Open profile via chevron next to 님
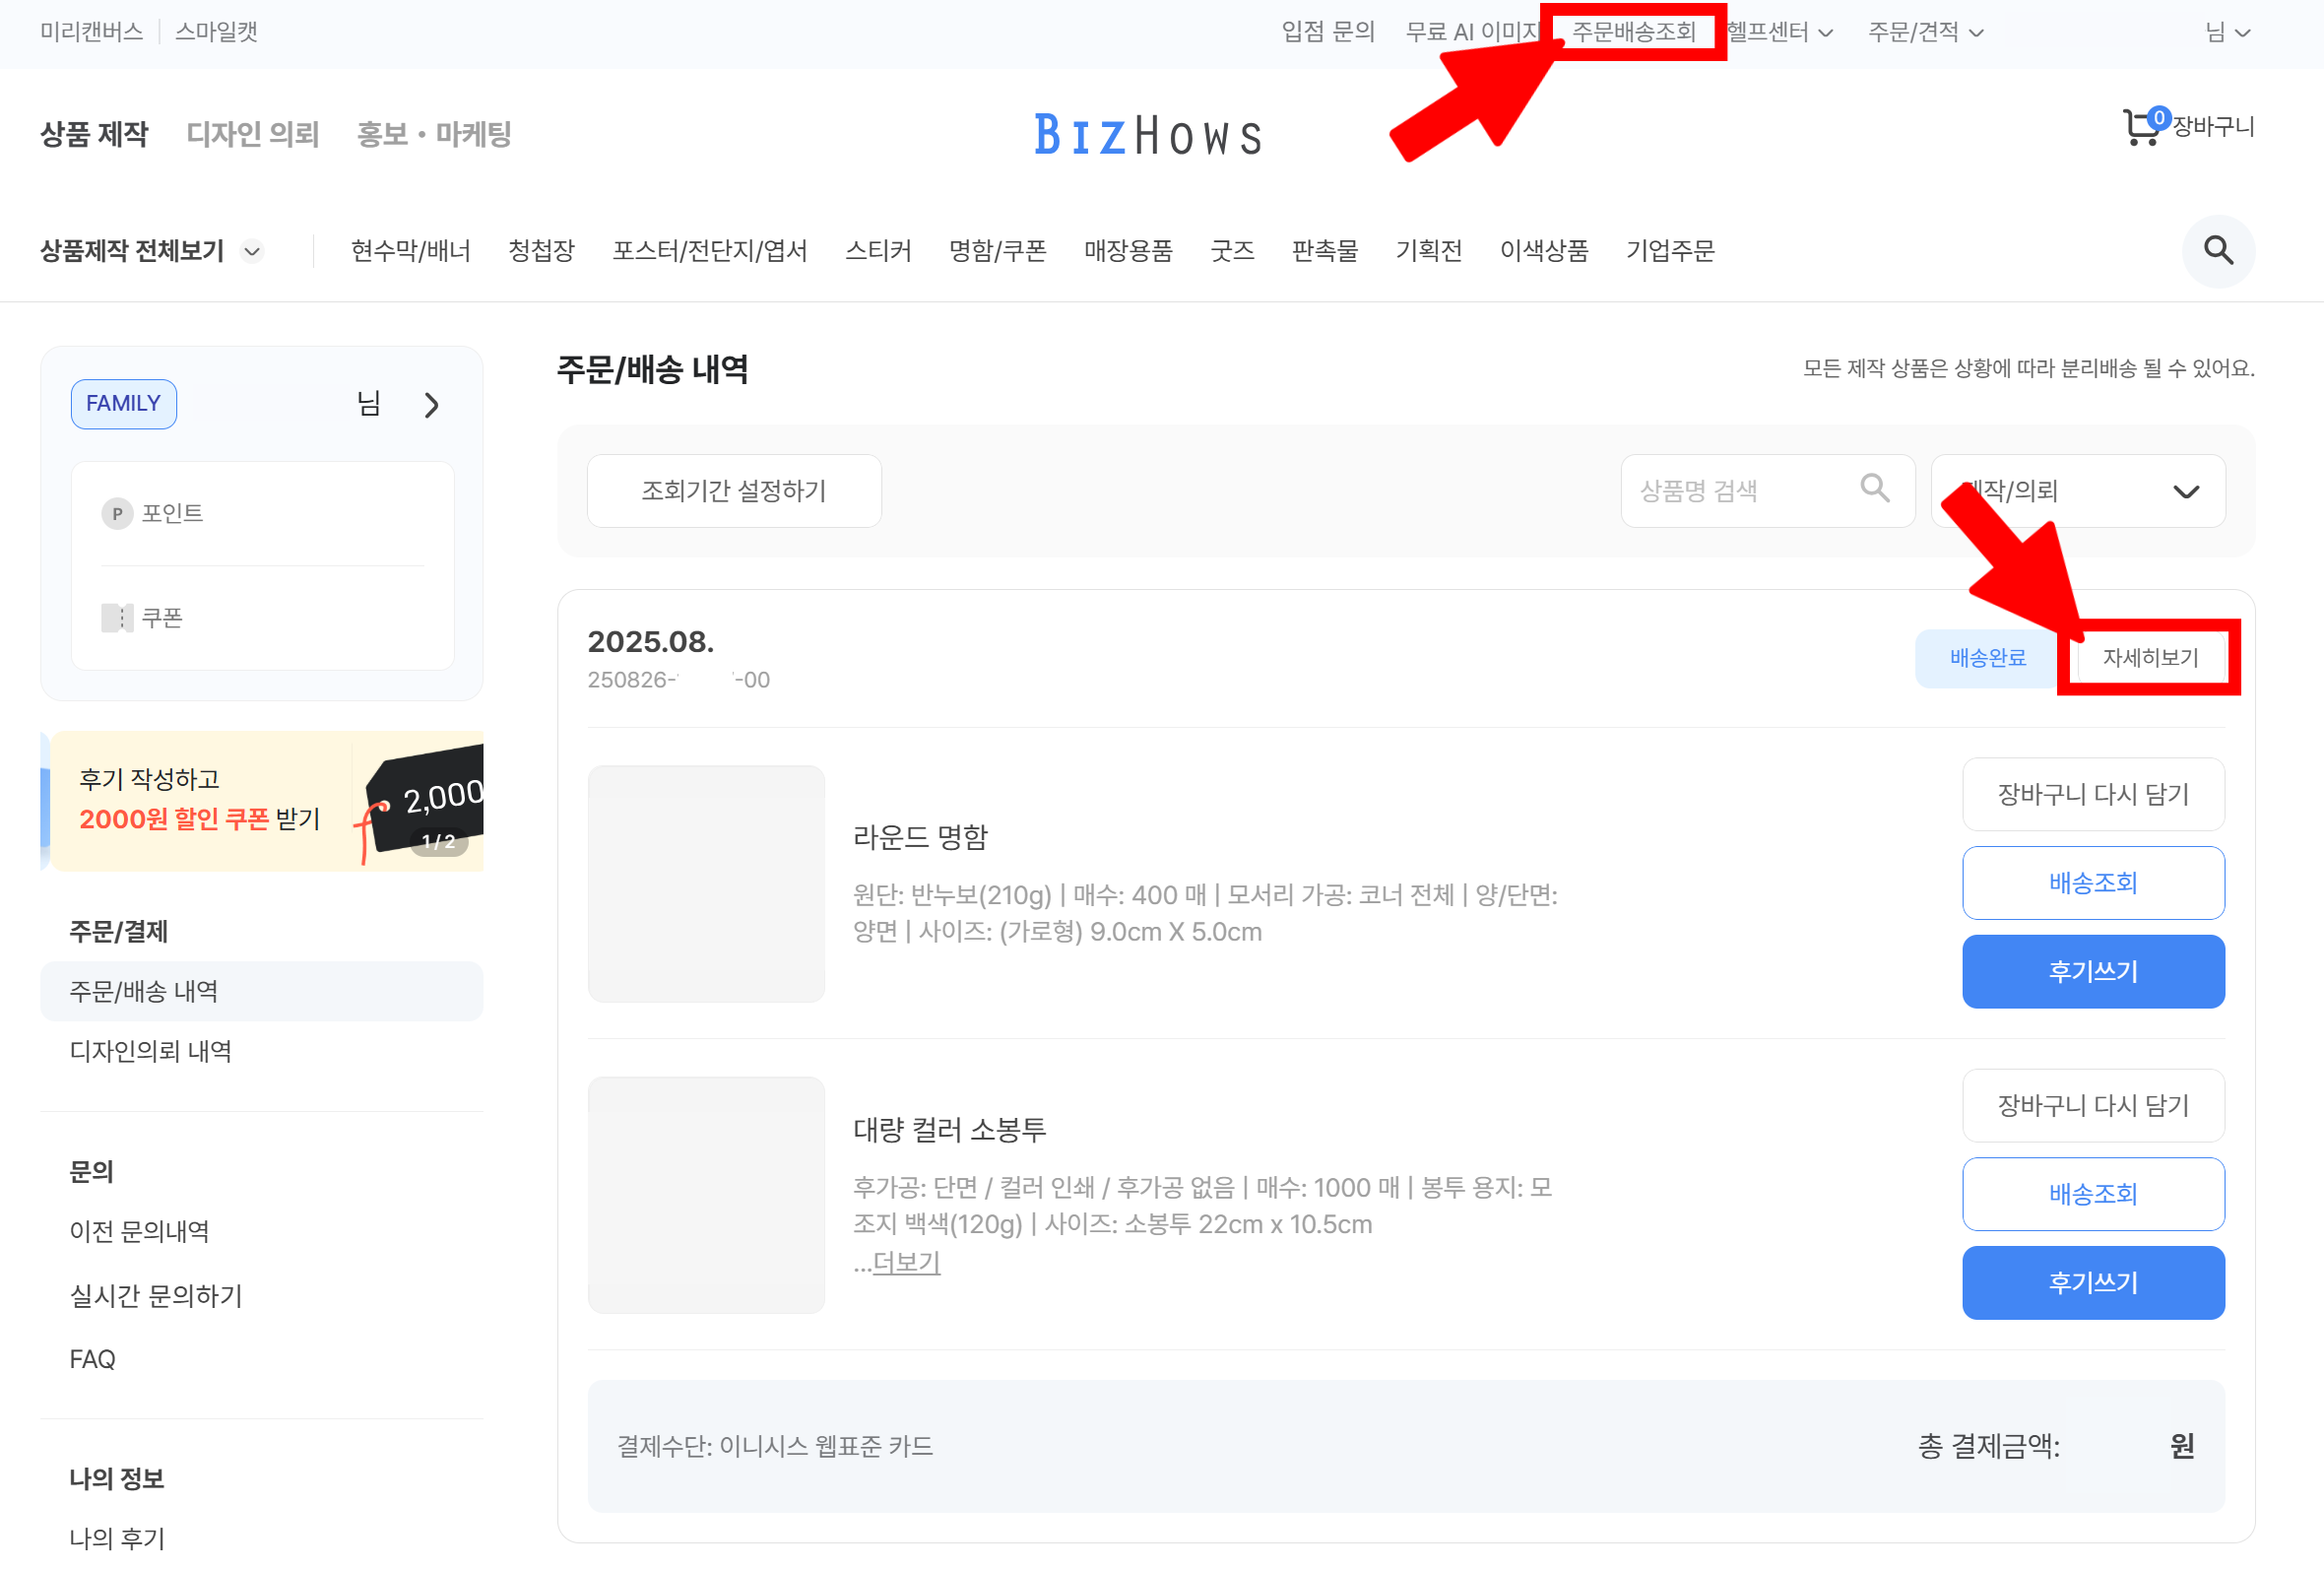Image resolution: width=2324 pixels, height=1569 pixels. coord(431,405)
